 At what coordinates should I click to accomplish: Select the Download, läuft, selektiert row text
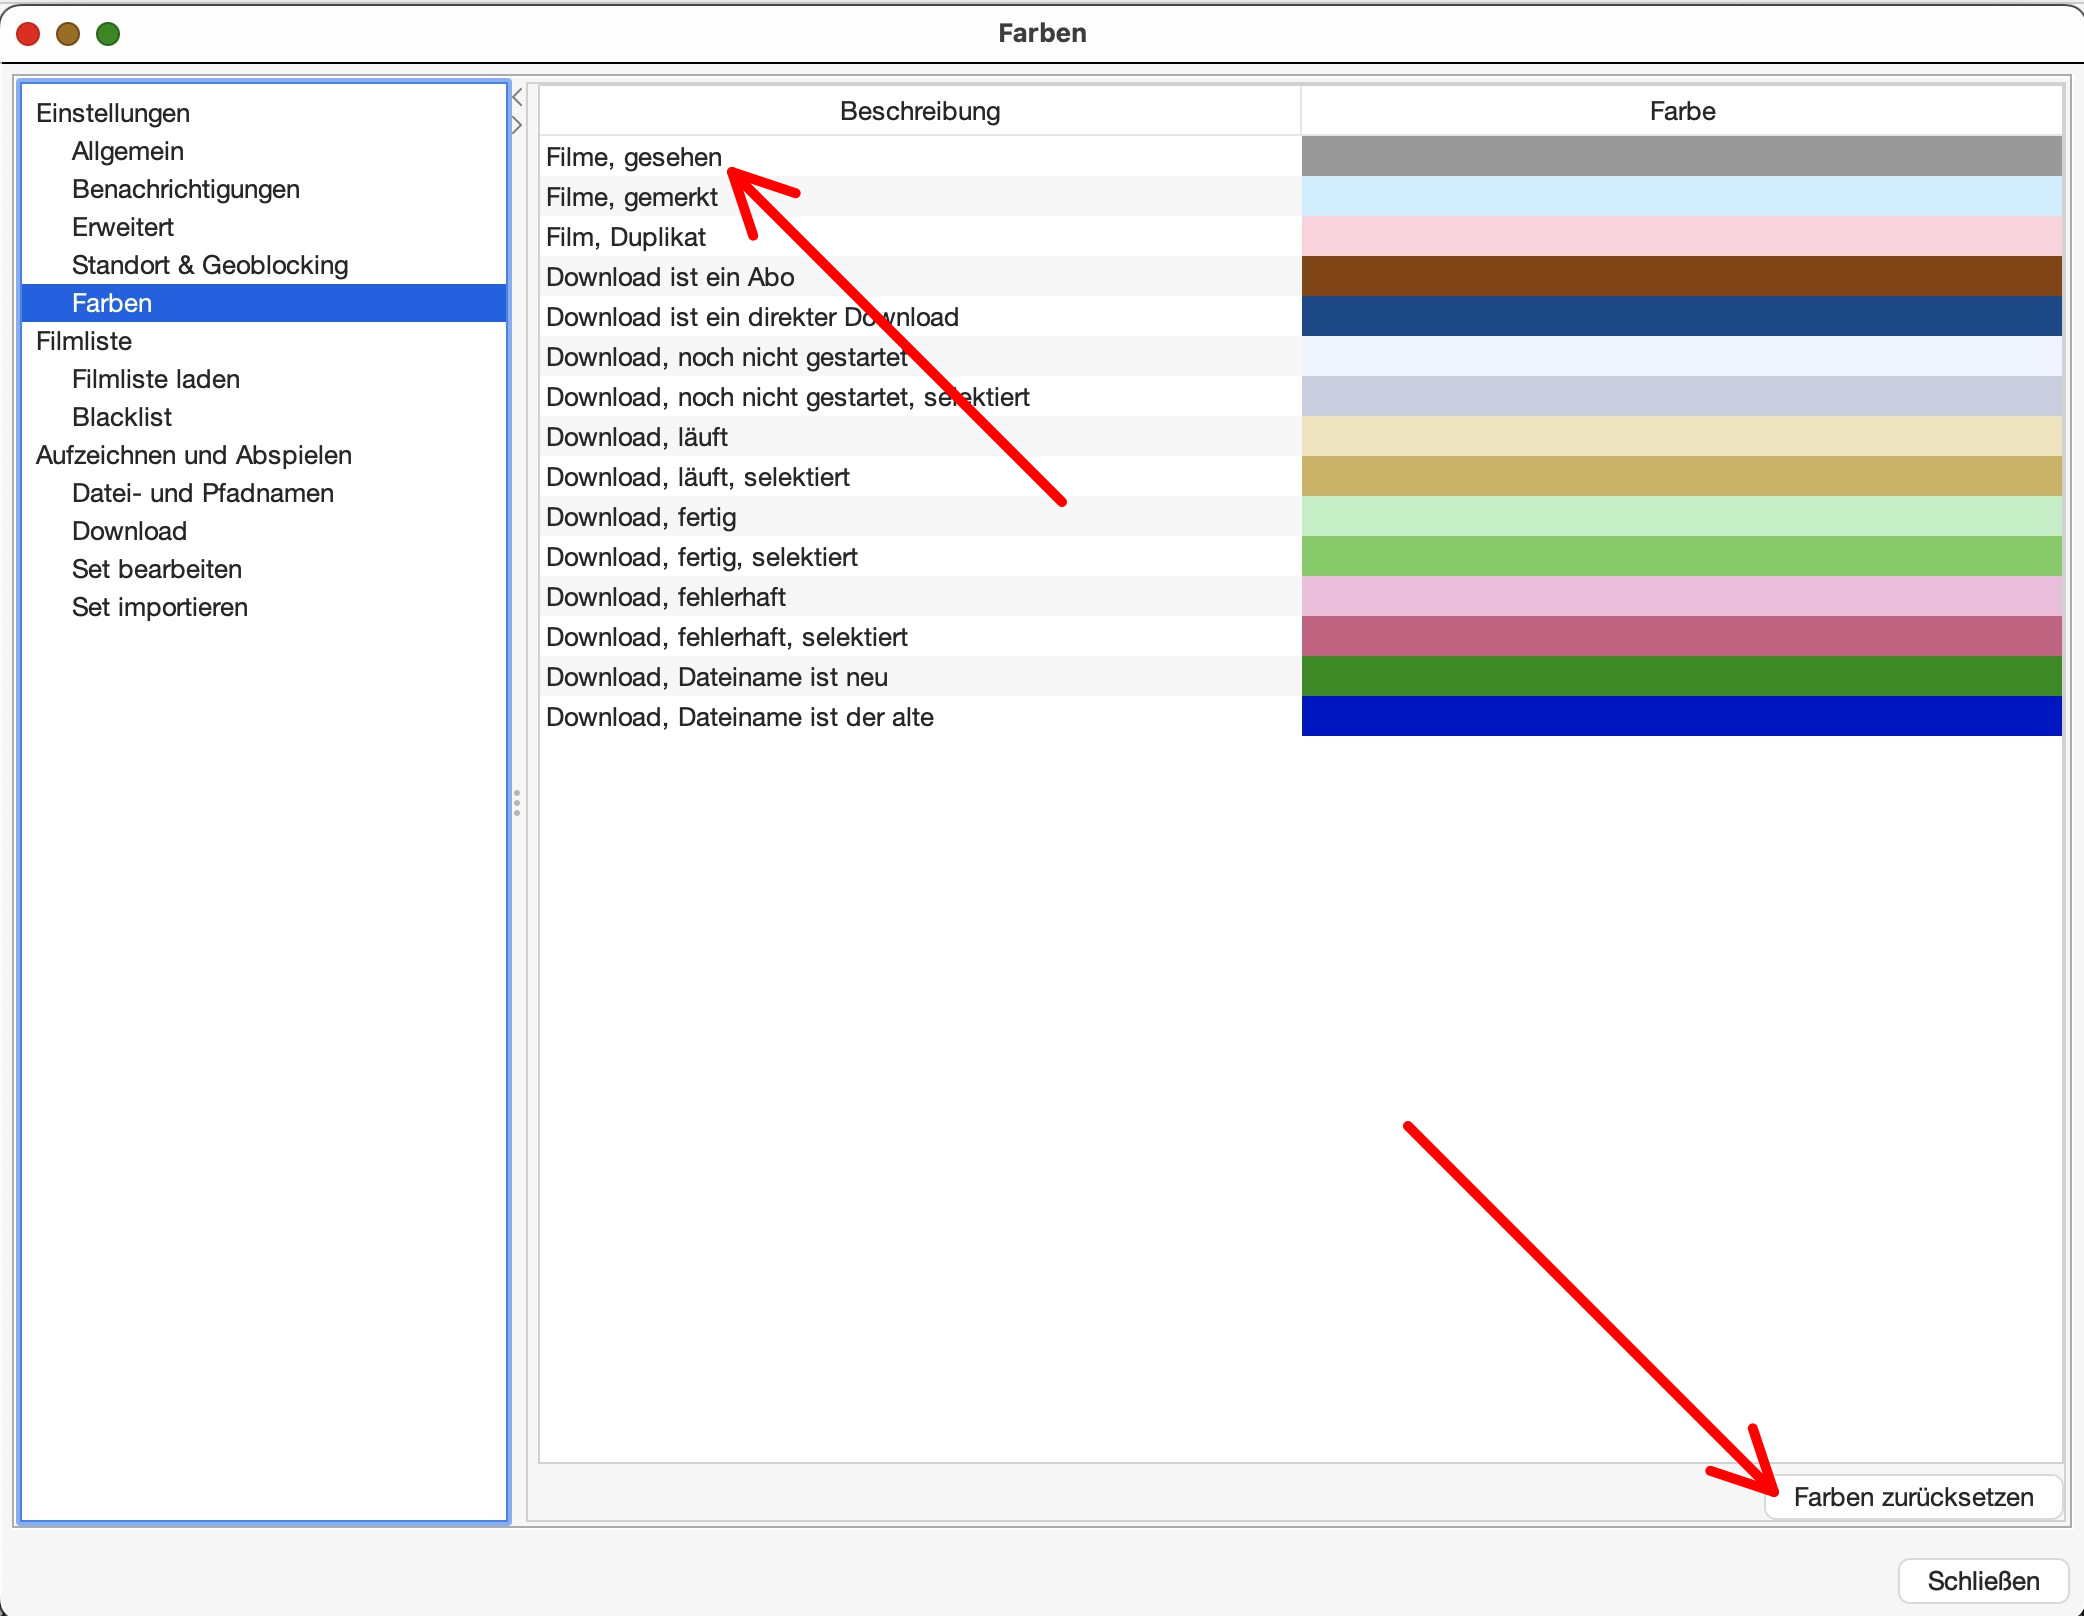(698, 477)
